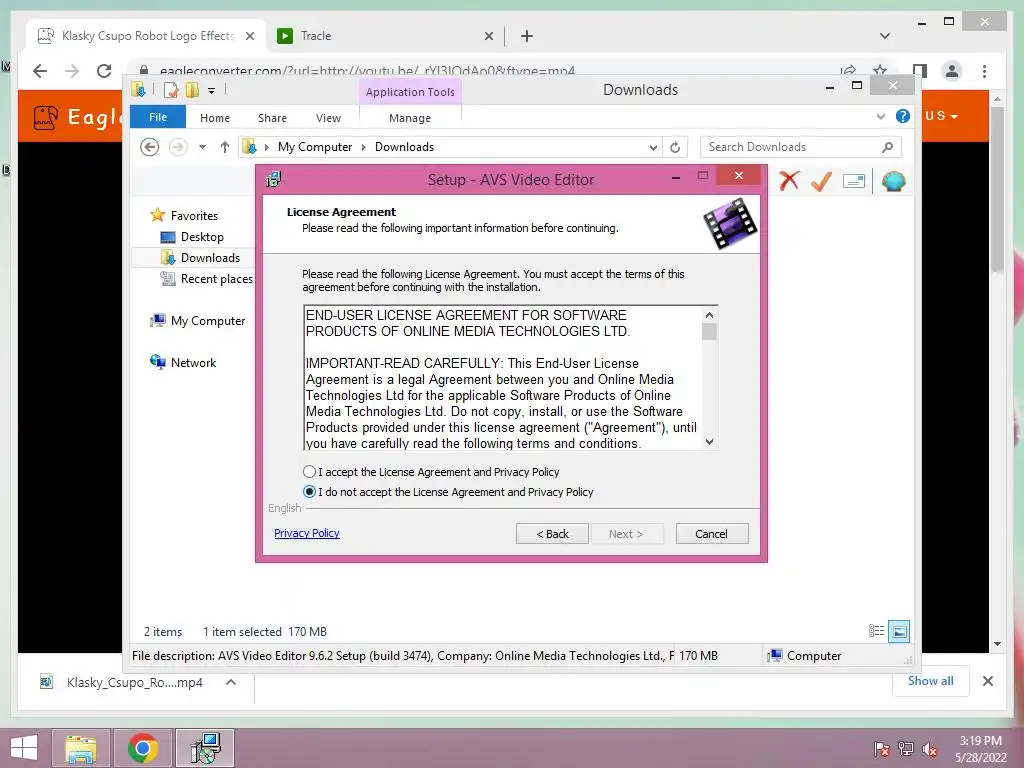This screenshot has width=1024, height=768.
Task: Click license text scrollbar up arrow
Action: point(709,315)
